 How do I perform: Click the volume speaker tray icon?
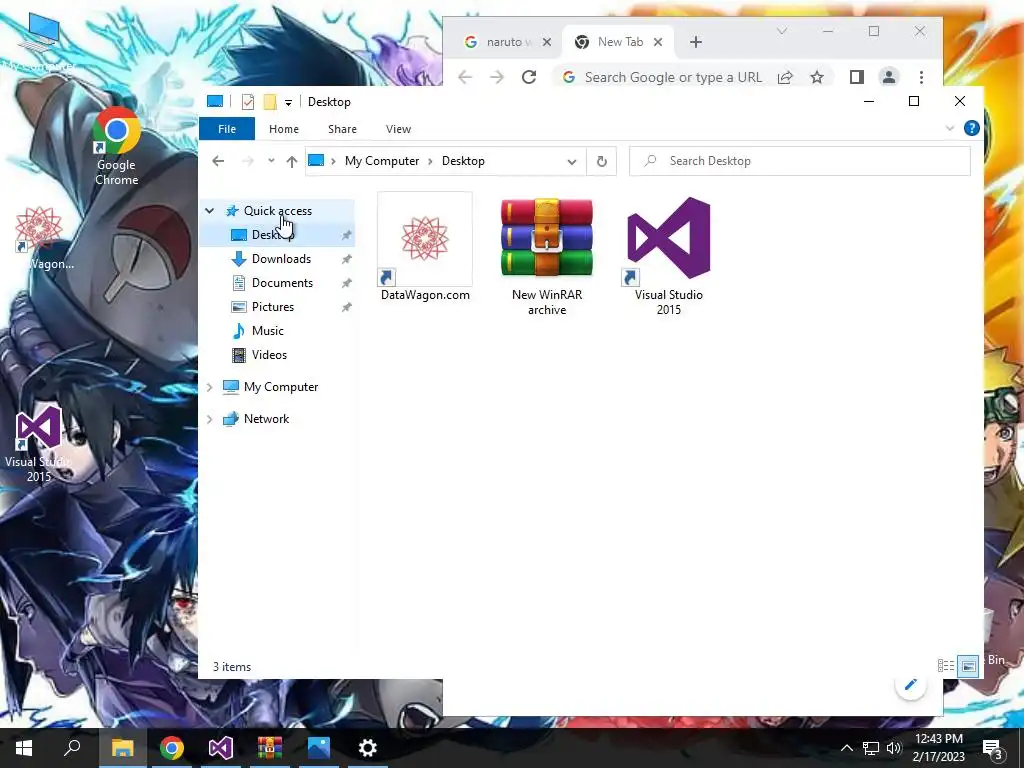(x=893, y=748)
